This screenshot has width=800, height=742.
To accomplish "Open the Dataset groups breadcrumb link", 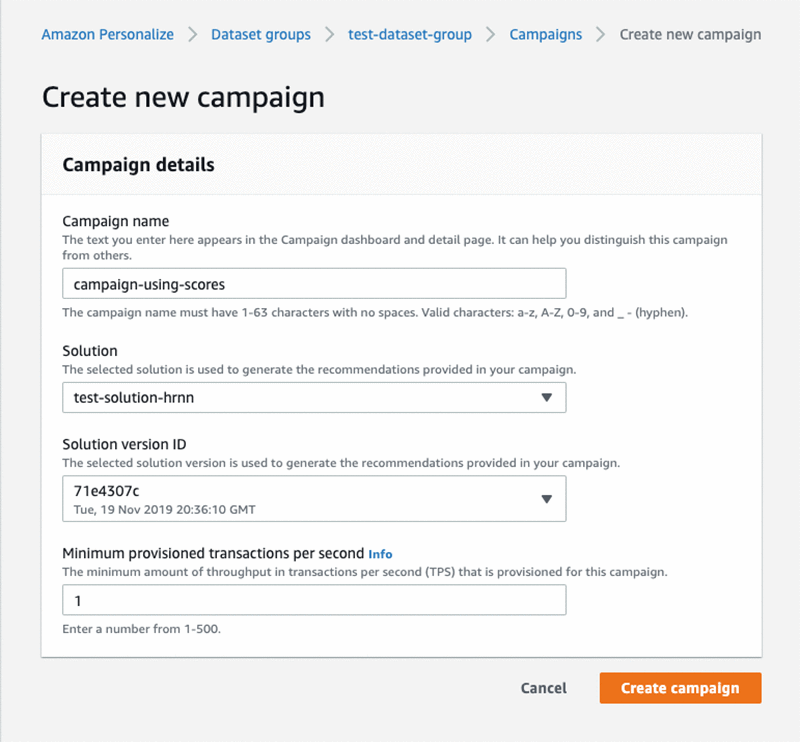I will point(261,35).
